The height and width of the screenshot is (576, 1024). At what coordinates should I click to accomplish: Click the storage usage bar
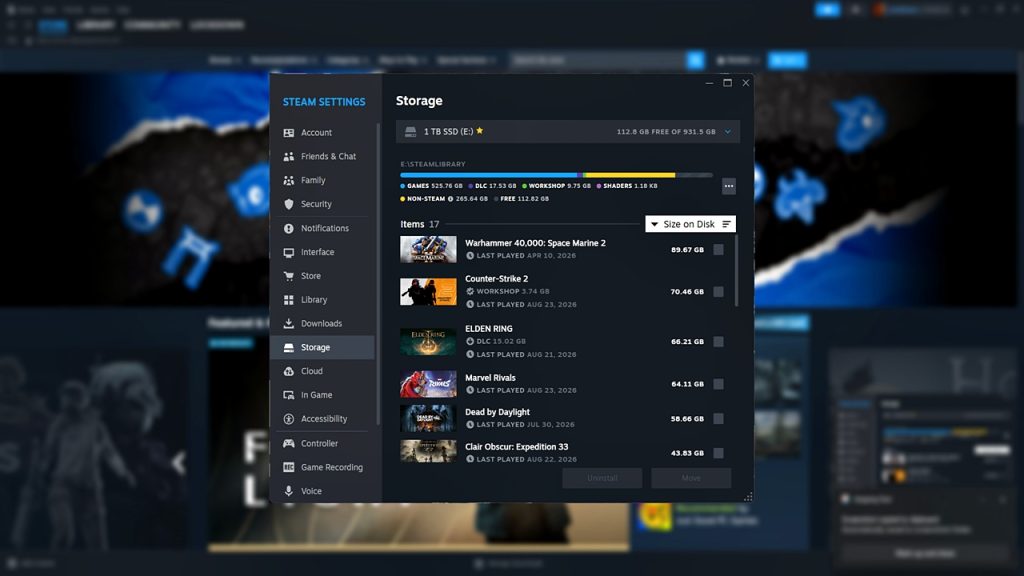tap(556, 175)
